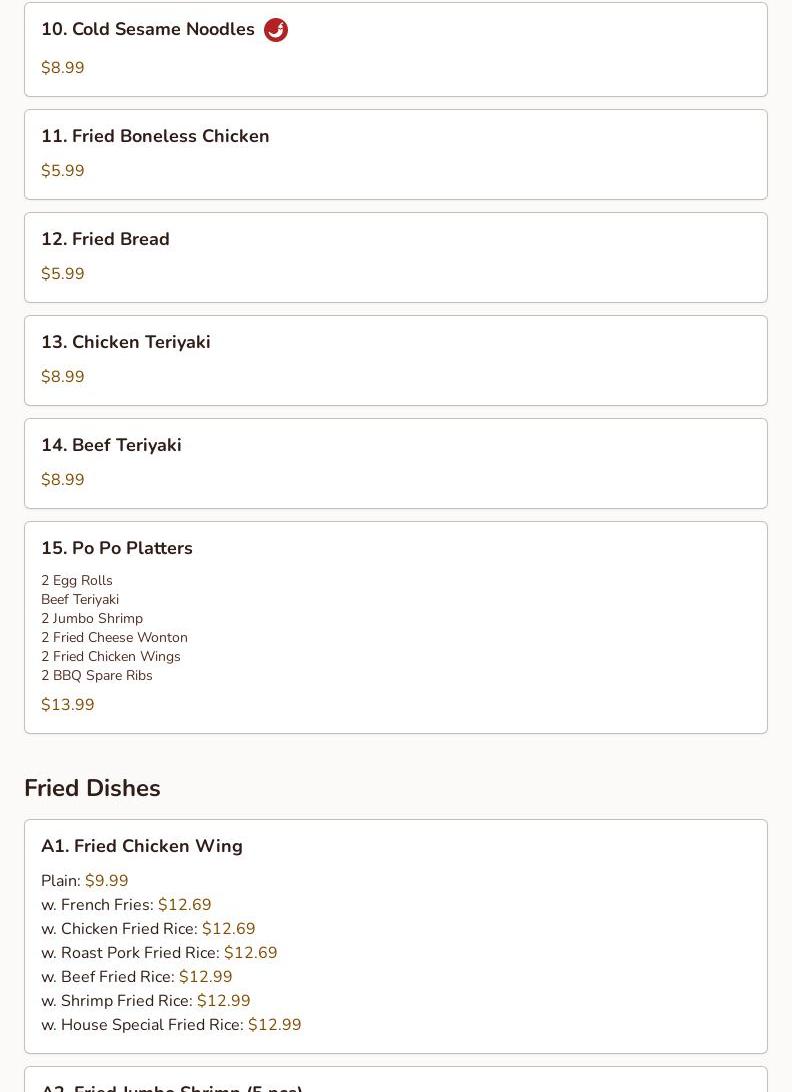Select the Plain $9.99 wing option
Screen dimensions: 792x1092
point(85,880)
